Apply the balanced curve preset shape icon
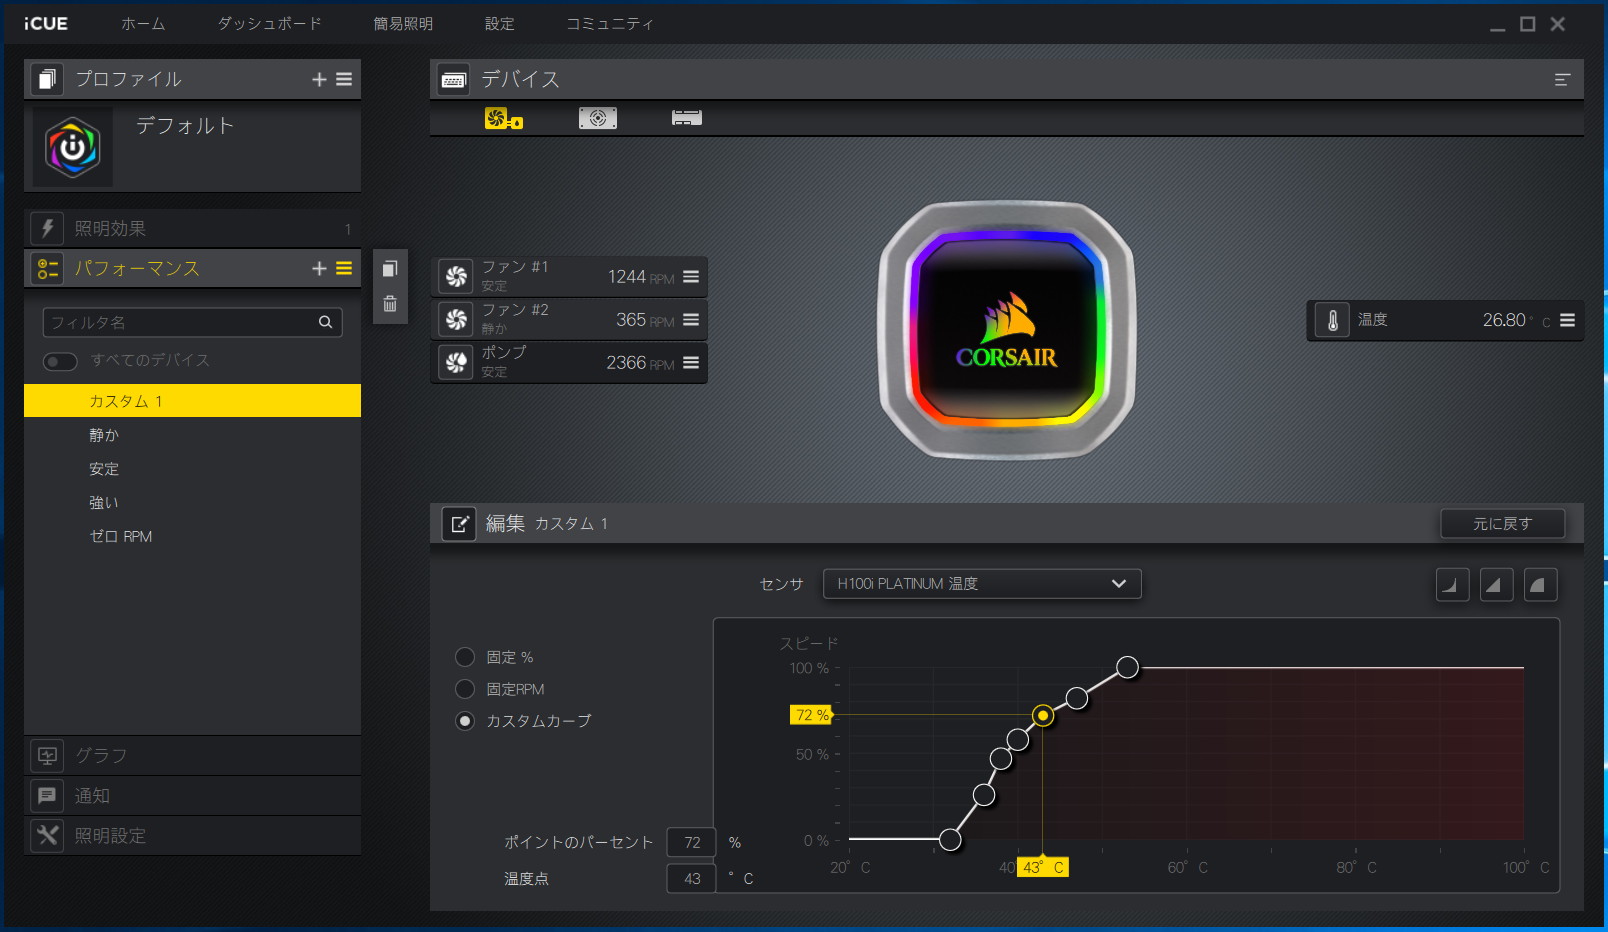Screen dimensions: 1608x932 tap(1496, 584)
